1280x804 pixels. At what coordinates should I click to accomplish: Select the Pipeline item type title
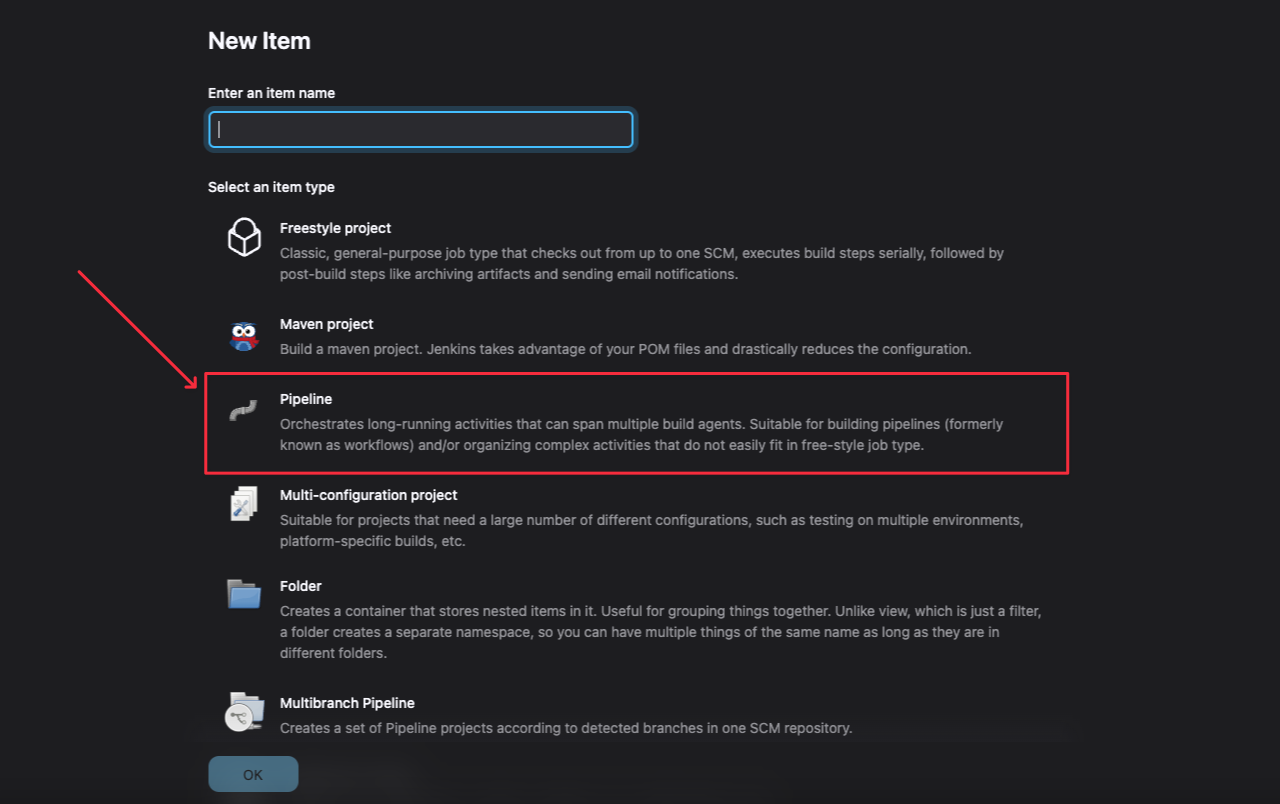pos(305,399)
